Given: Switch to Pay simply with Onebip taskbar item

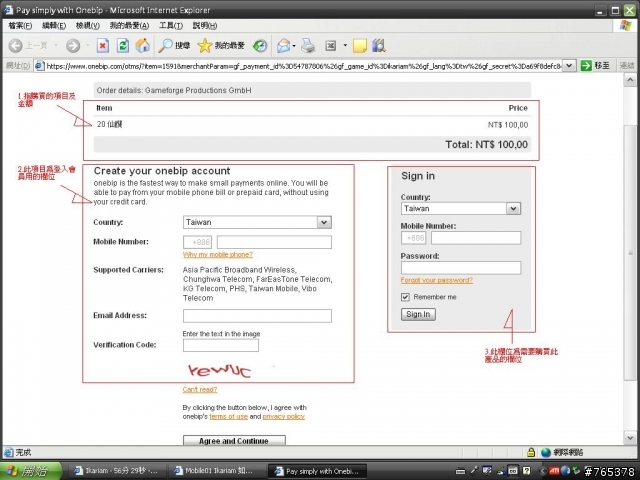Looking at the screenshot, I should point(317,471).
